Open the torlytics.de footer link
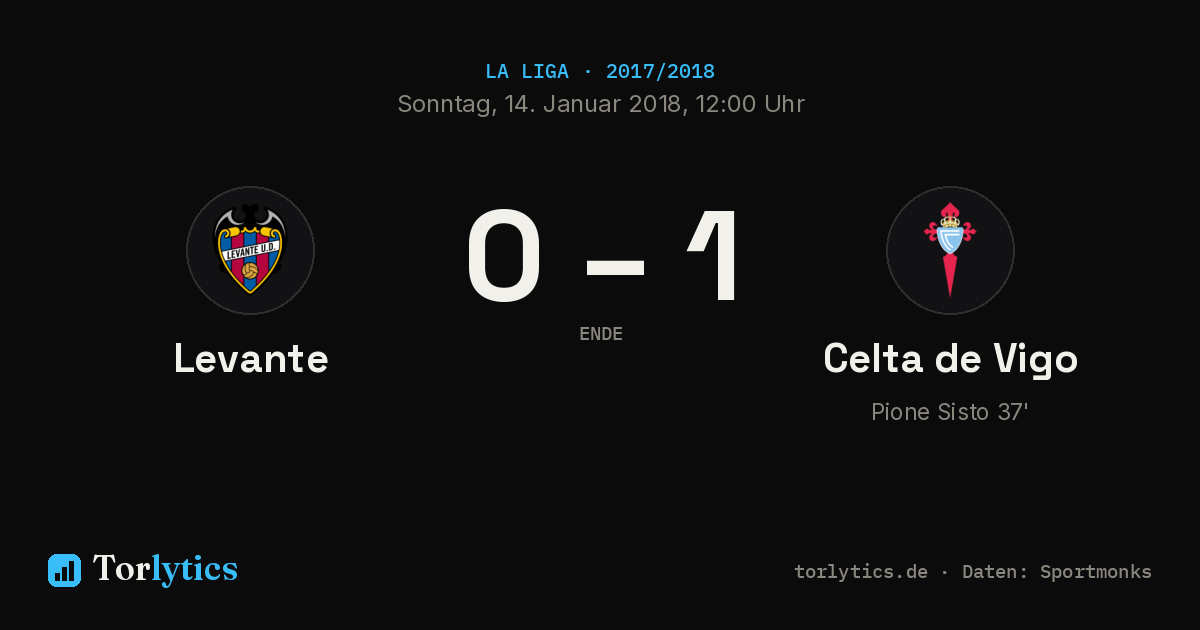The width and height of the screenshot is (1200, 630). tap(861, 572)
